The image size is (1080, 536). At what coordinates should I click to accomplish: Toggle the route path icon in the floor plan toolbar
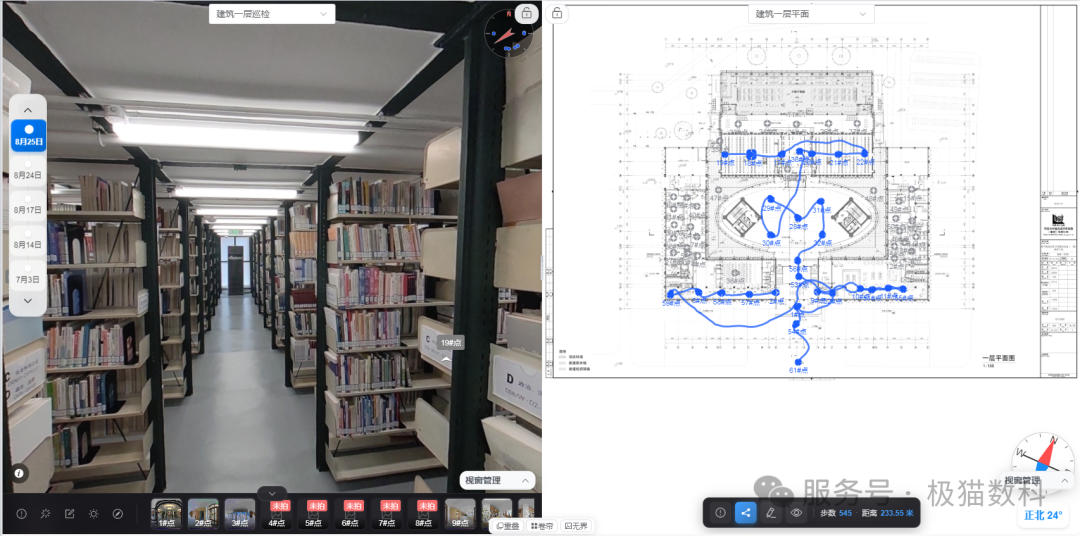[745, 513]
